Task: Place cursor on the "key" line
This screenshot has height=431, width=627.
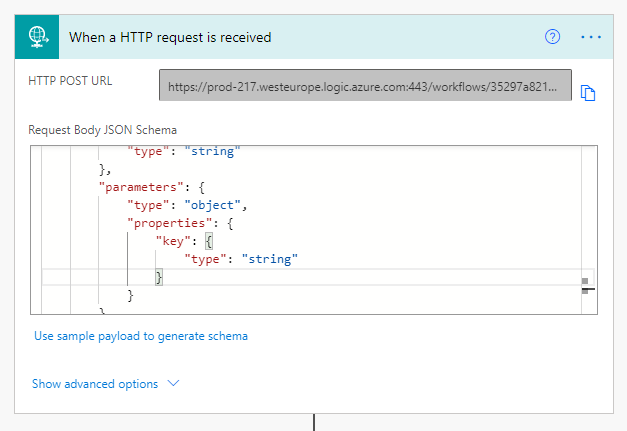Action: coord(185,242)
